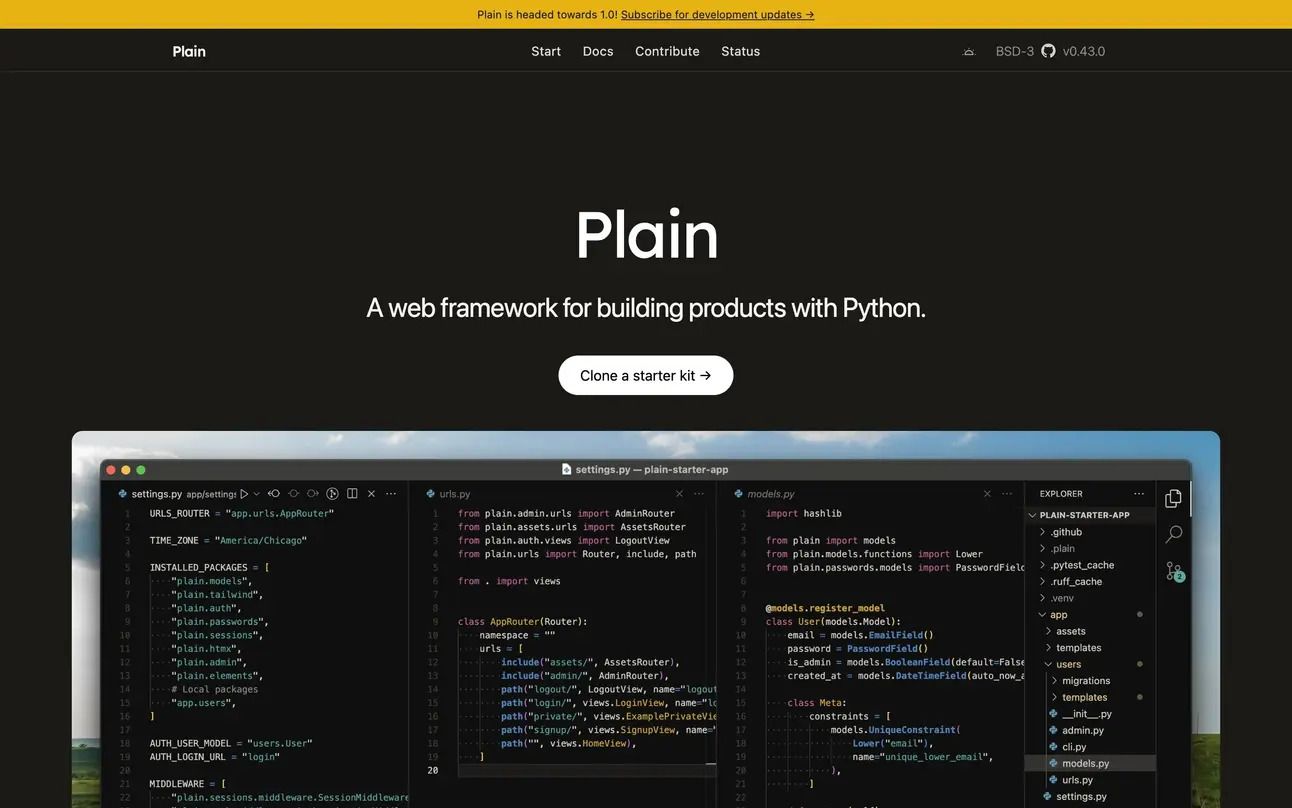Click the class Meta line in models.py
Viewport: 1292px width, 808px height.
[x=817, y=702]
